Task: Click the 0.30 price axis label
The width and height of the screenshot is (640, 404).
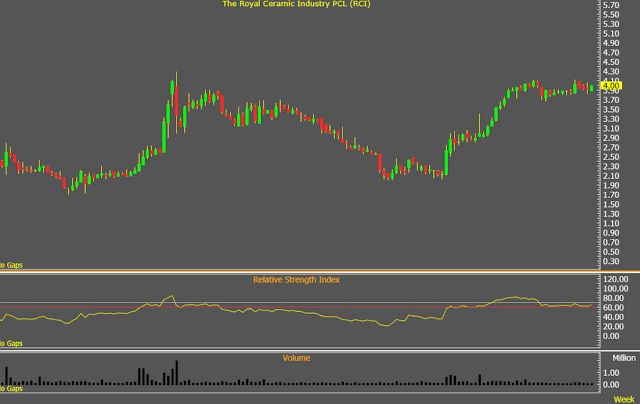Action: click(611, 261)
